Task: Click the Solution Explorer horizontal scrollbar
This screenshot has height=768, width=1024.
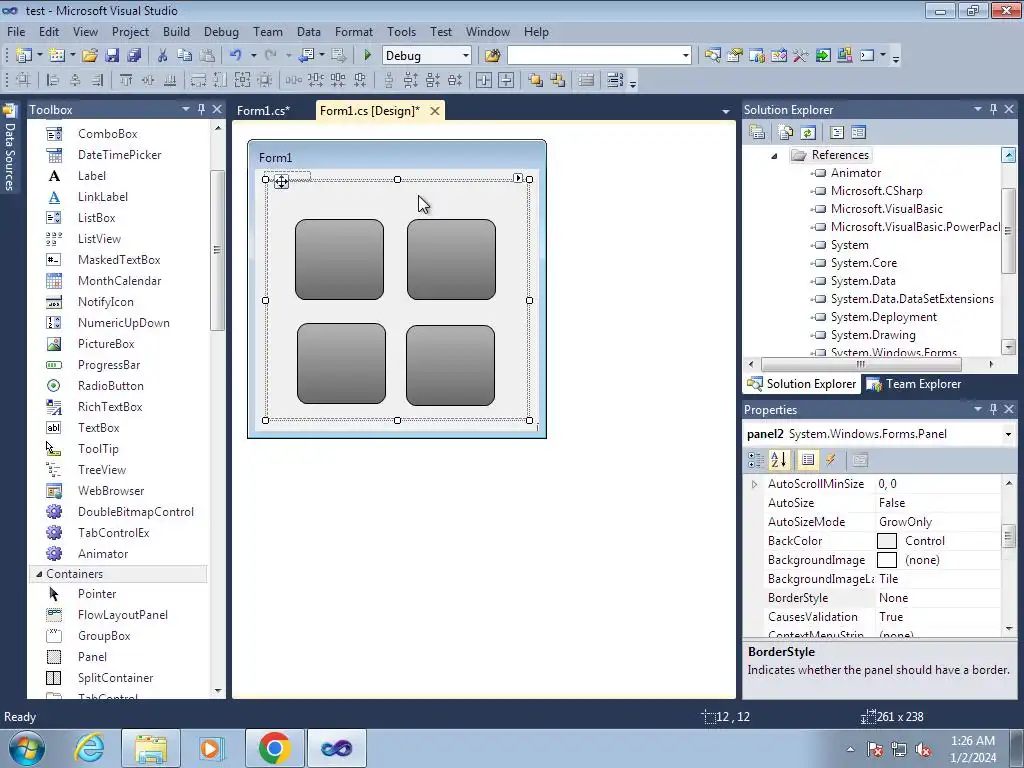Action: point(859,364)
